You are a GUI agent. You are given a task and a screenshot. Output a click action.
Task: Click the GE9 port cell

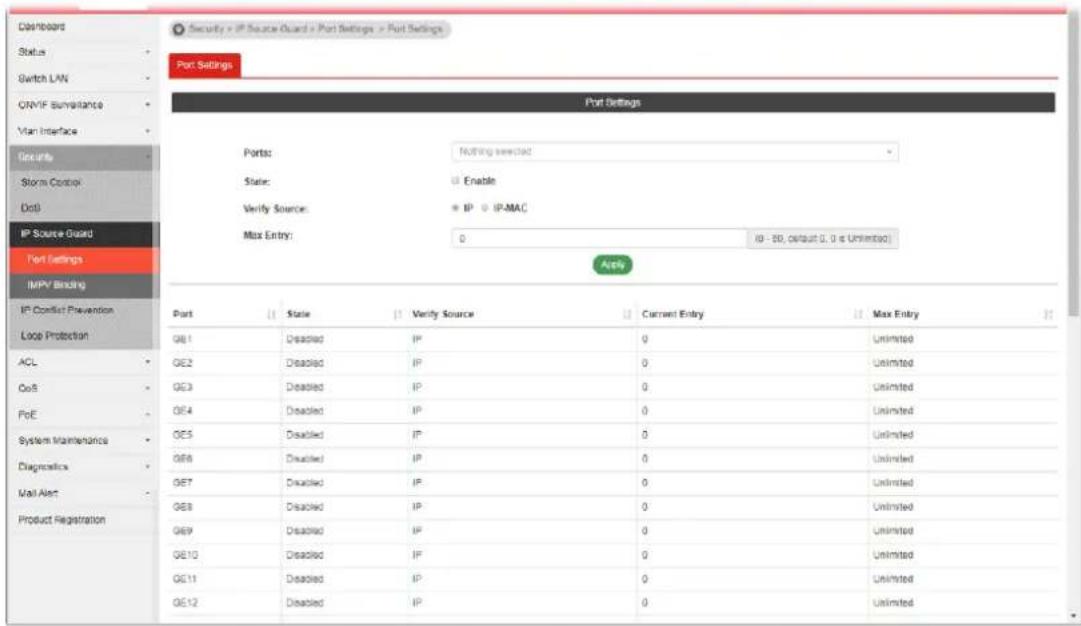point(224,531)
